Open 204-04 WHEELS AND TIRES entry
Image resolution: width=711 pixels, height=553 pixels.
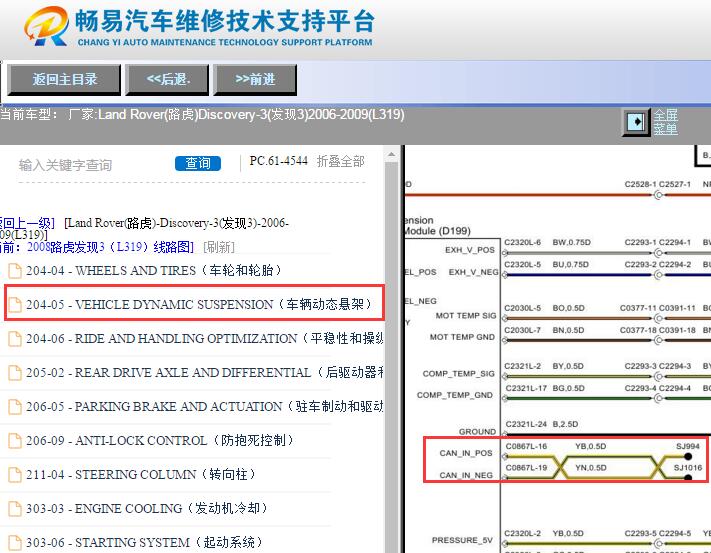tap(153, 271)
